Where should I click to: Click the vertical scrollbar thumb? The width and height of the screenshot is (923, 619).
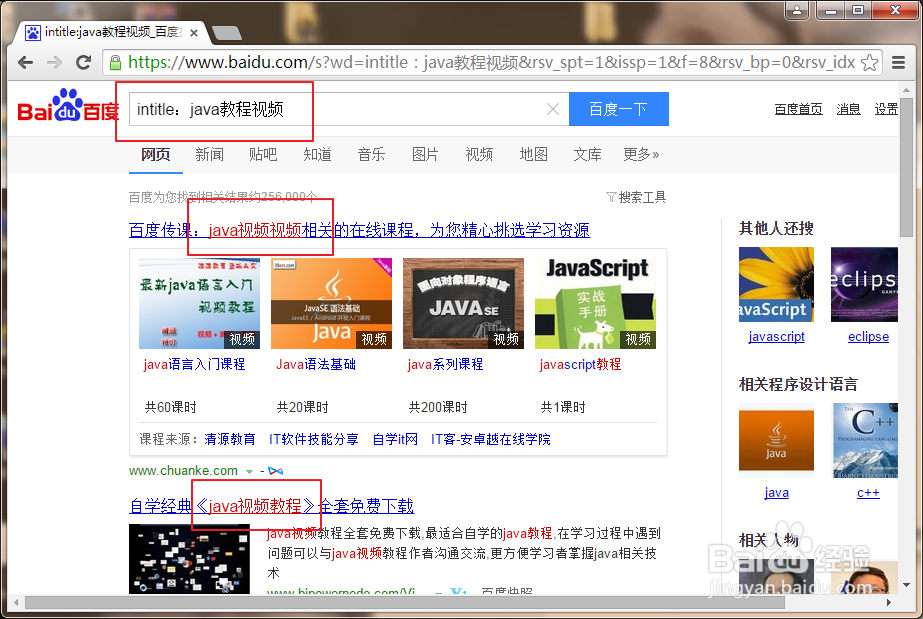tap(906, 168)
